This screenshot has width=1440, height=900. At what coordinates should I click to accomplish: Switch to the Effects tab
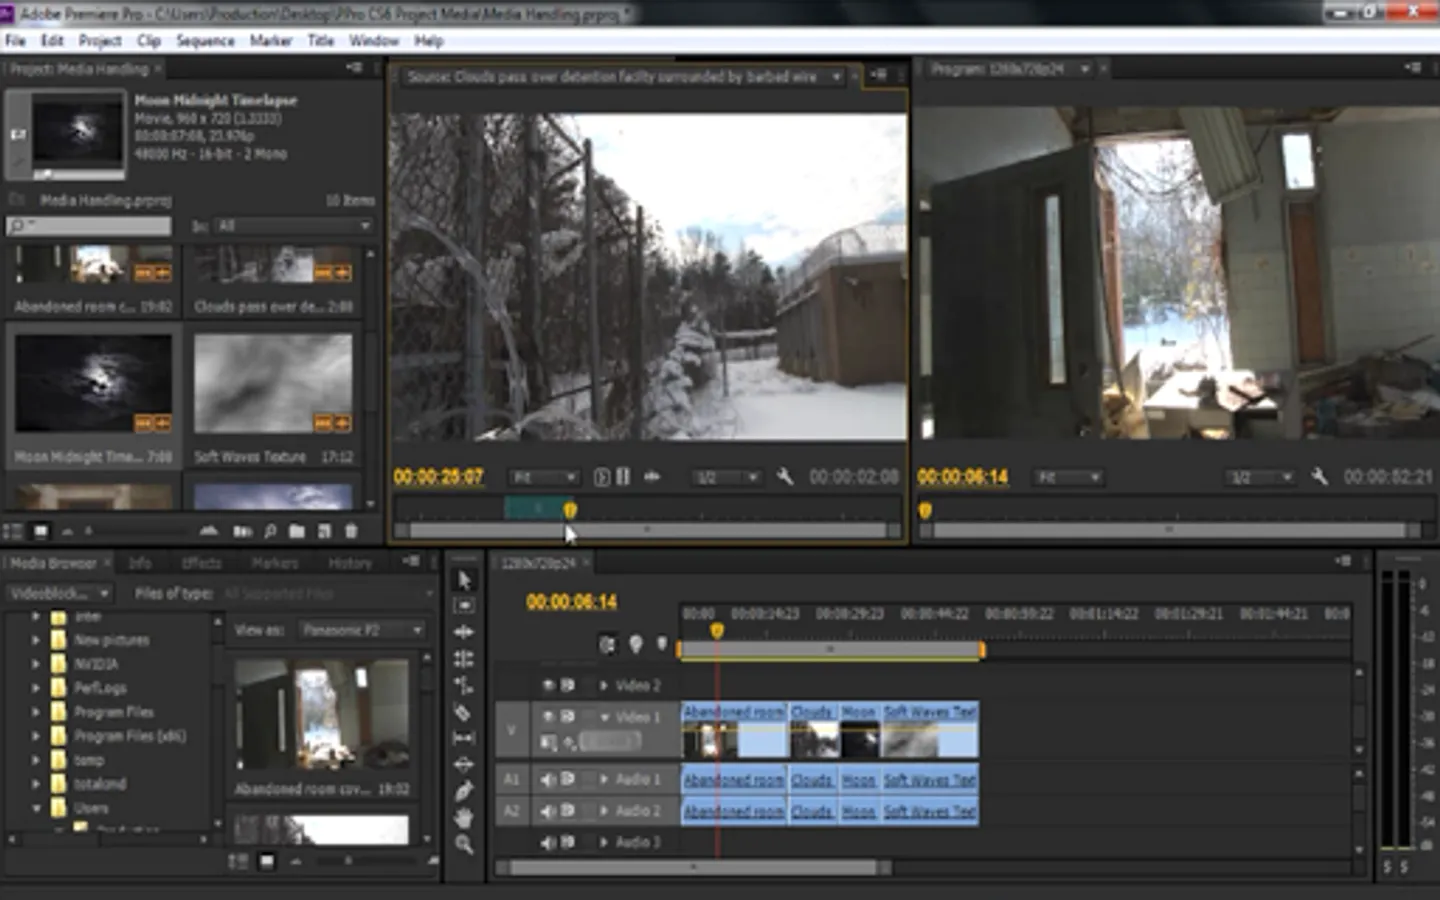pos(201,563)
